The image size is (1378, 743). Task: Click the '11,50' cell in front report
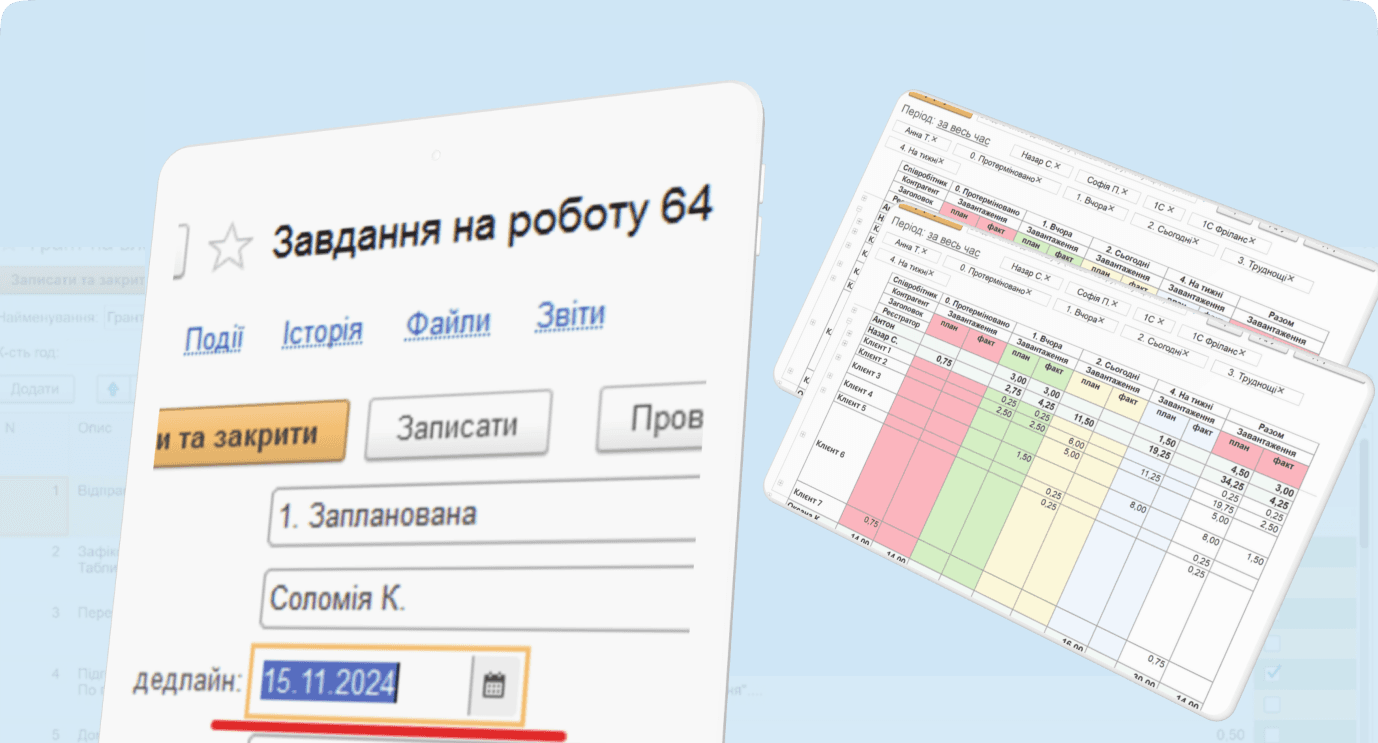point(1084,419)
